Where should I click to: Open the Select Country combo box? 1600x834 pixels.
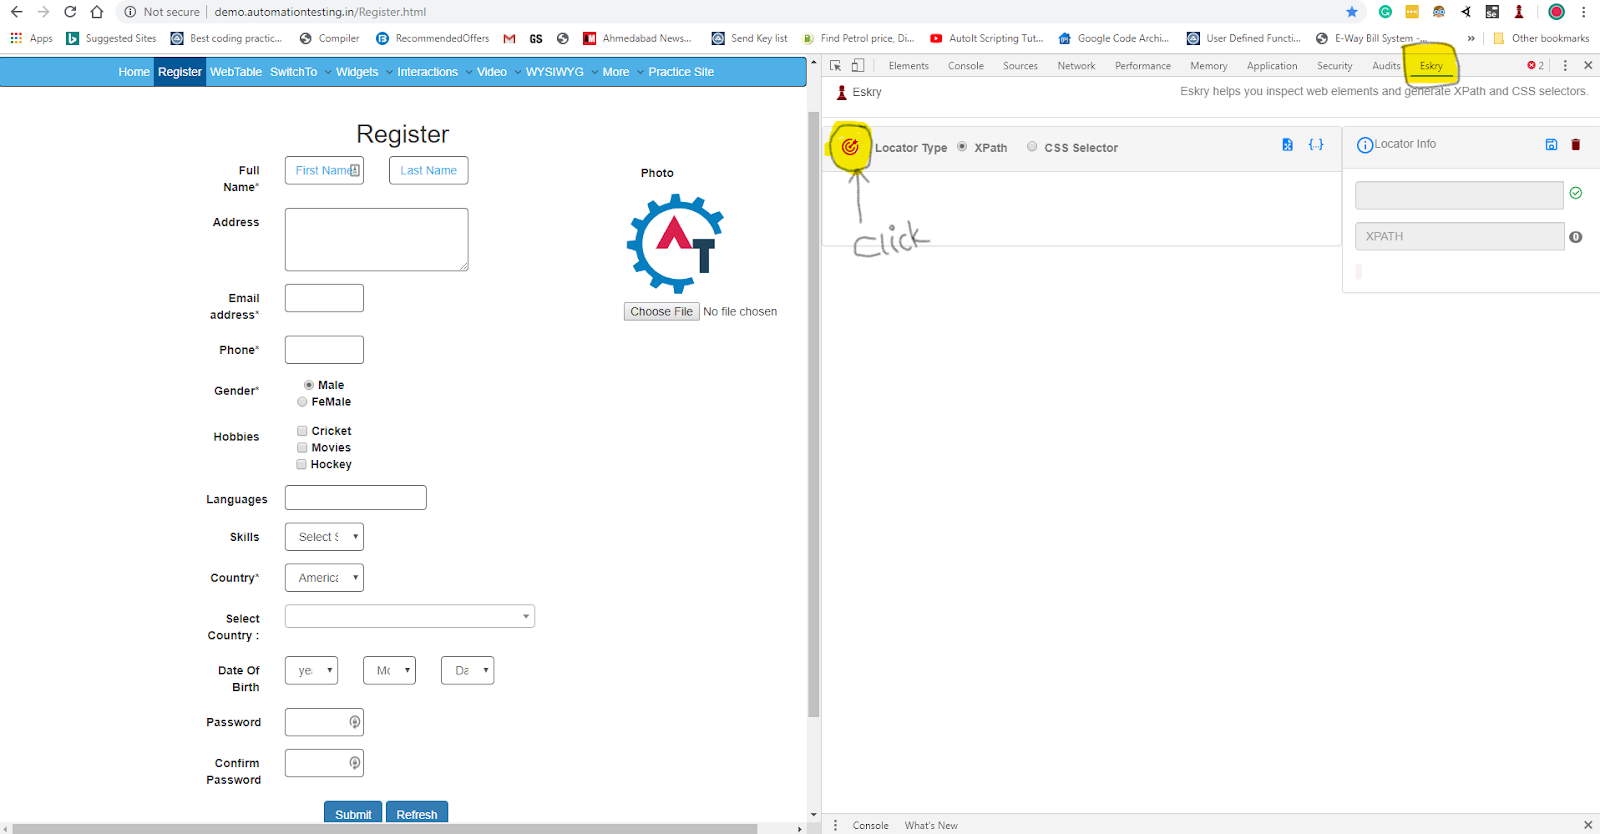(x=410, y=616)
